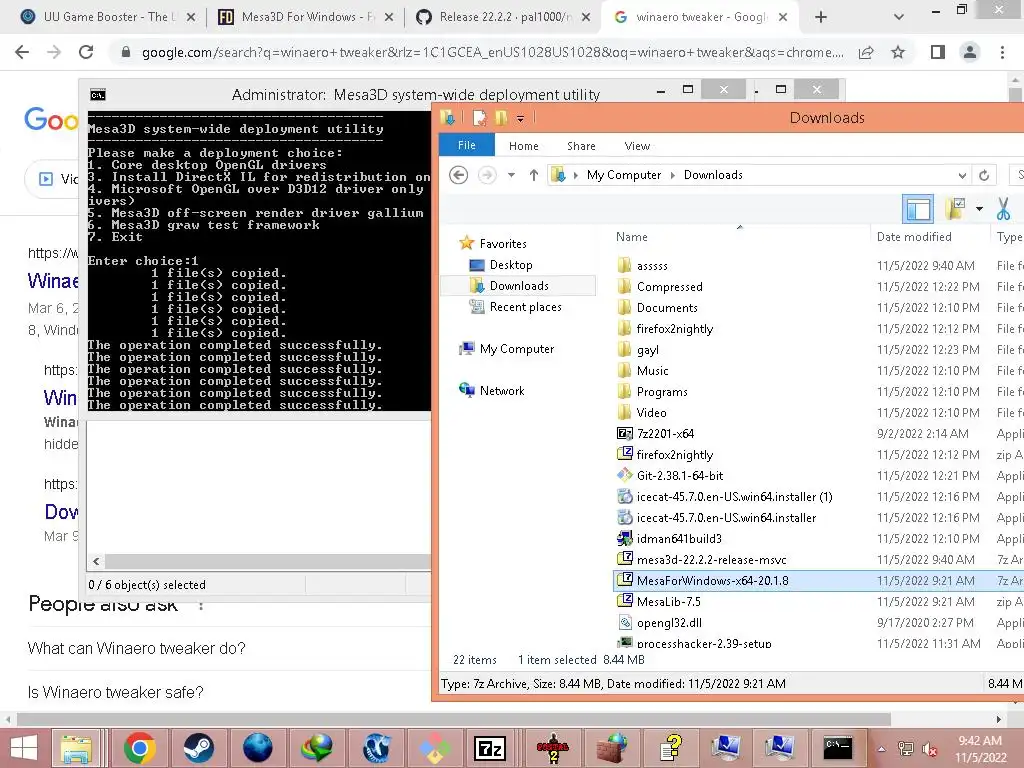Click Chrome's horizontal page scrollbar
1024x768 pixels.
454,719
